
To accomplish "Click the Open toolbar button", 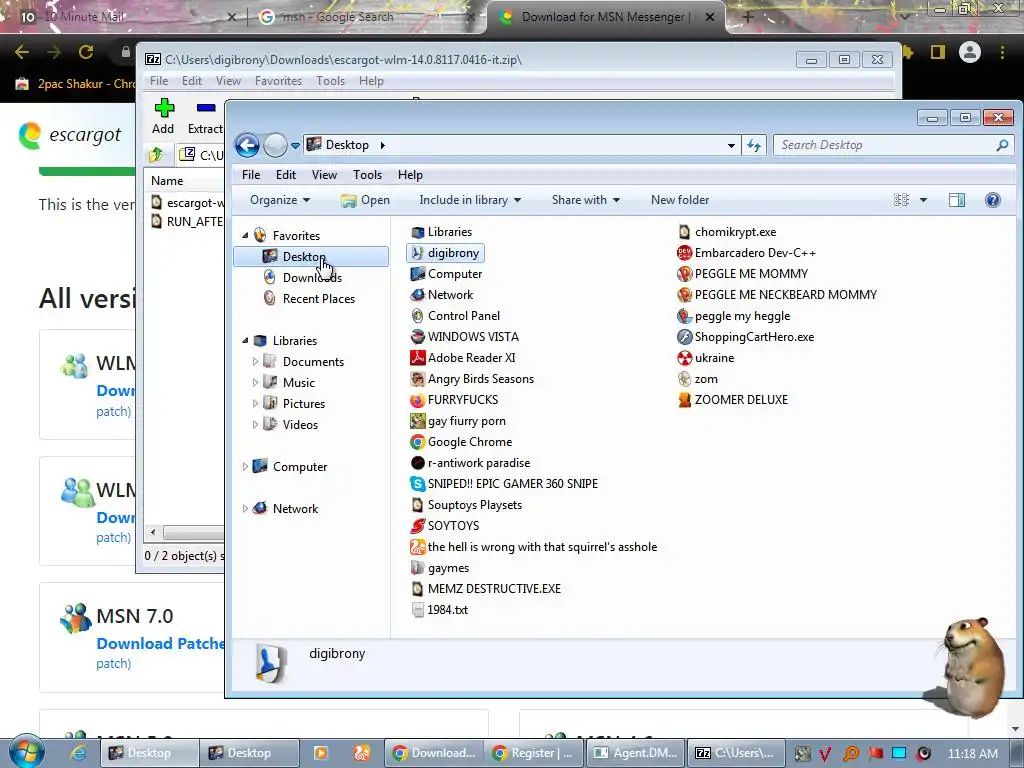I will 366,200.
